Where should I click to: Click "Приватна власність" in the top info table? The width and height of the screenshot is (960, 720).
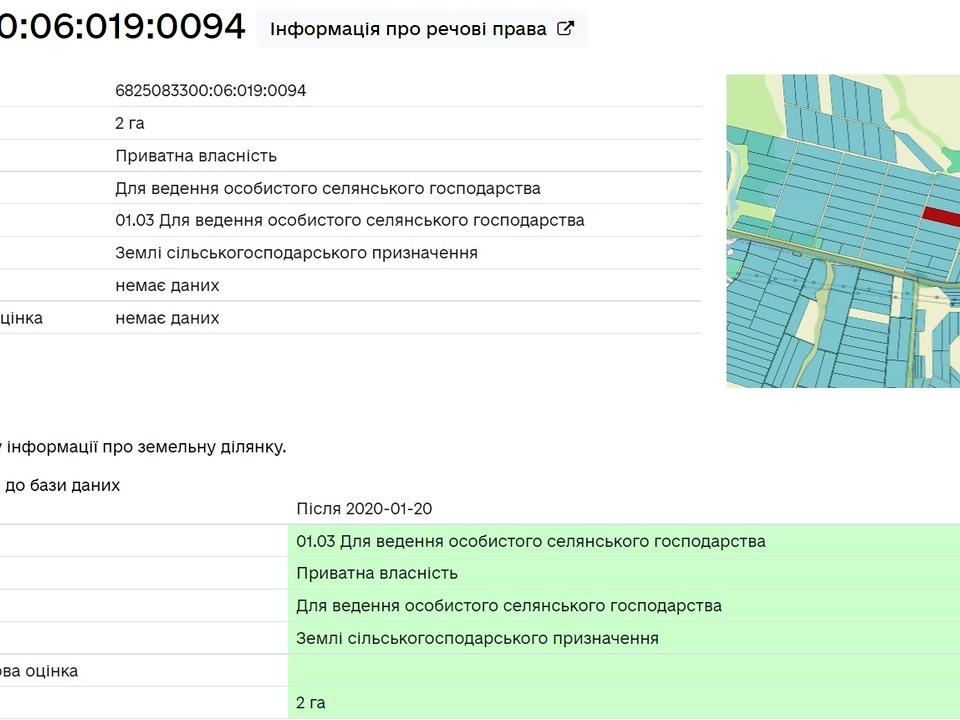coord(196,156)
